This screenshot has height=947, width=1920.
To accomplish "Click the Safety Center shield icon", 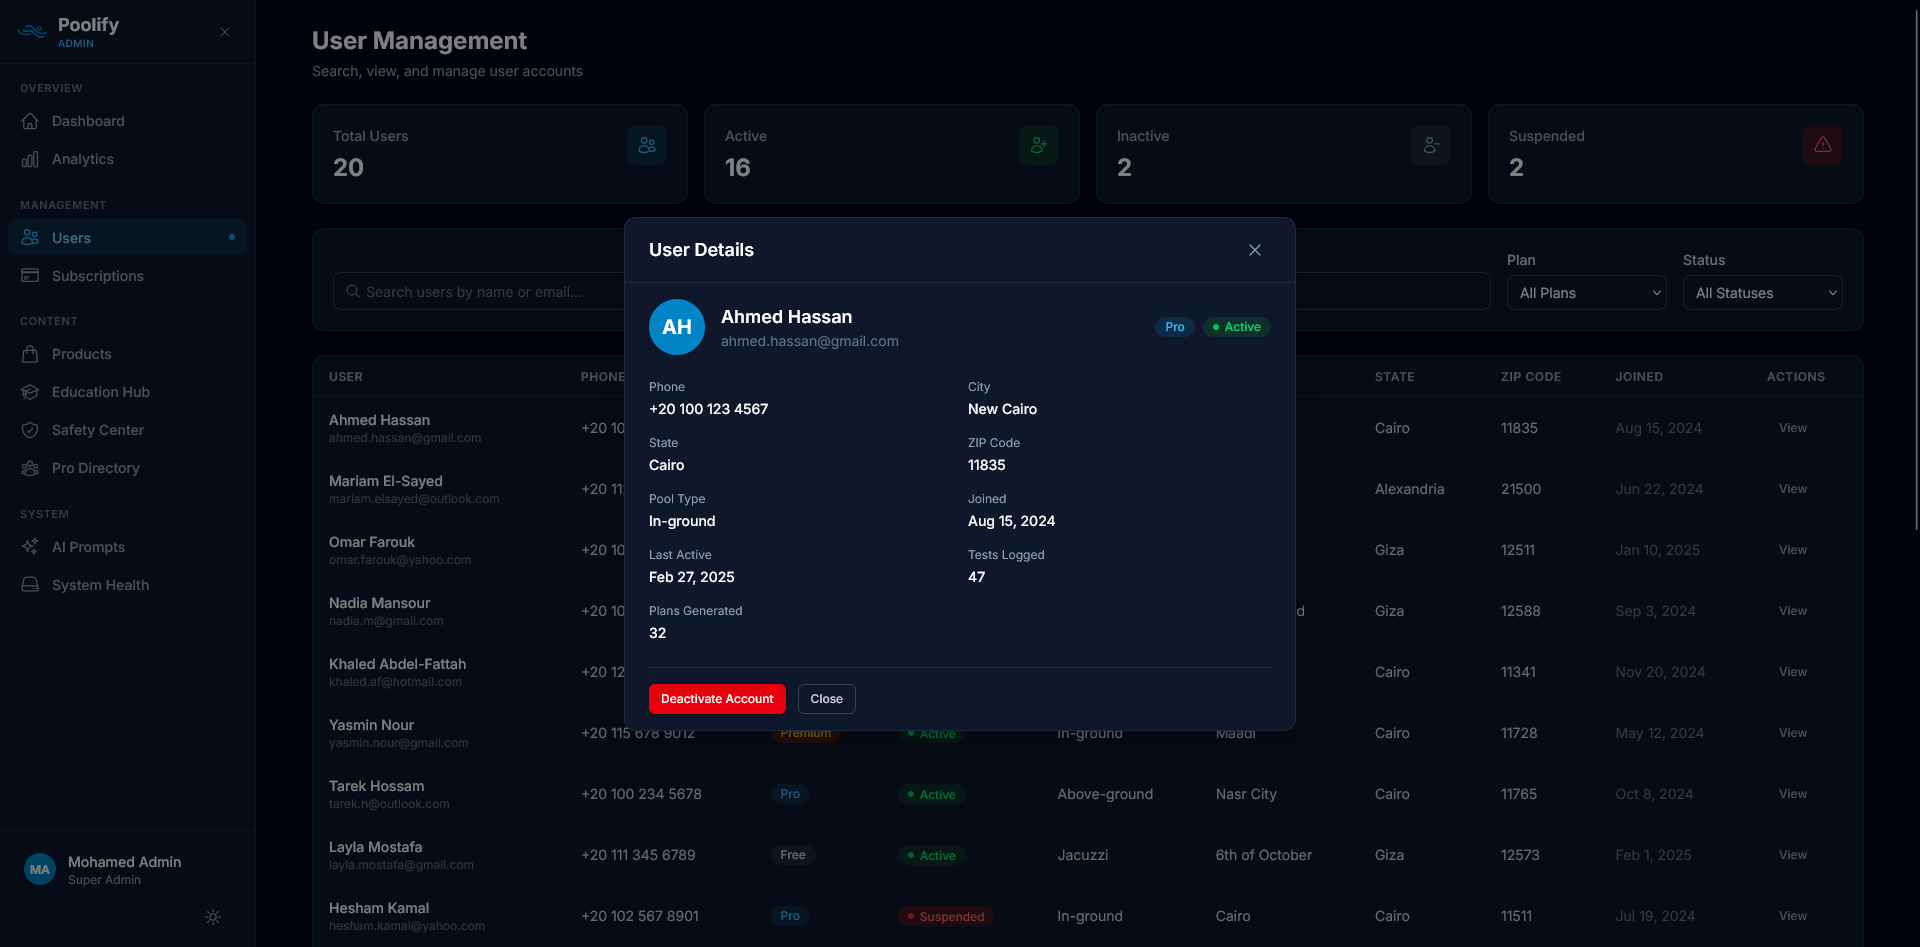I will [30, 430].
